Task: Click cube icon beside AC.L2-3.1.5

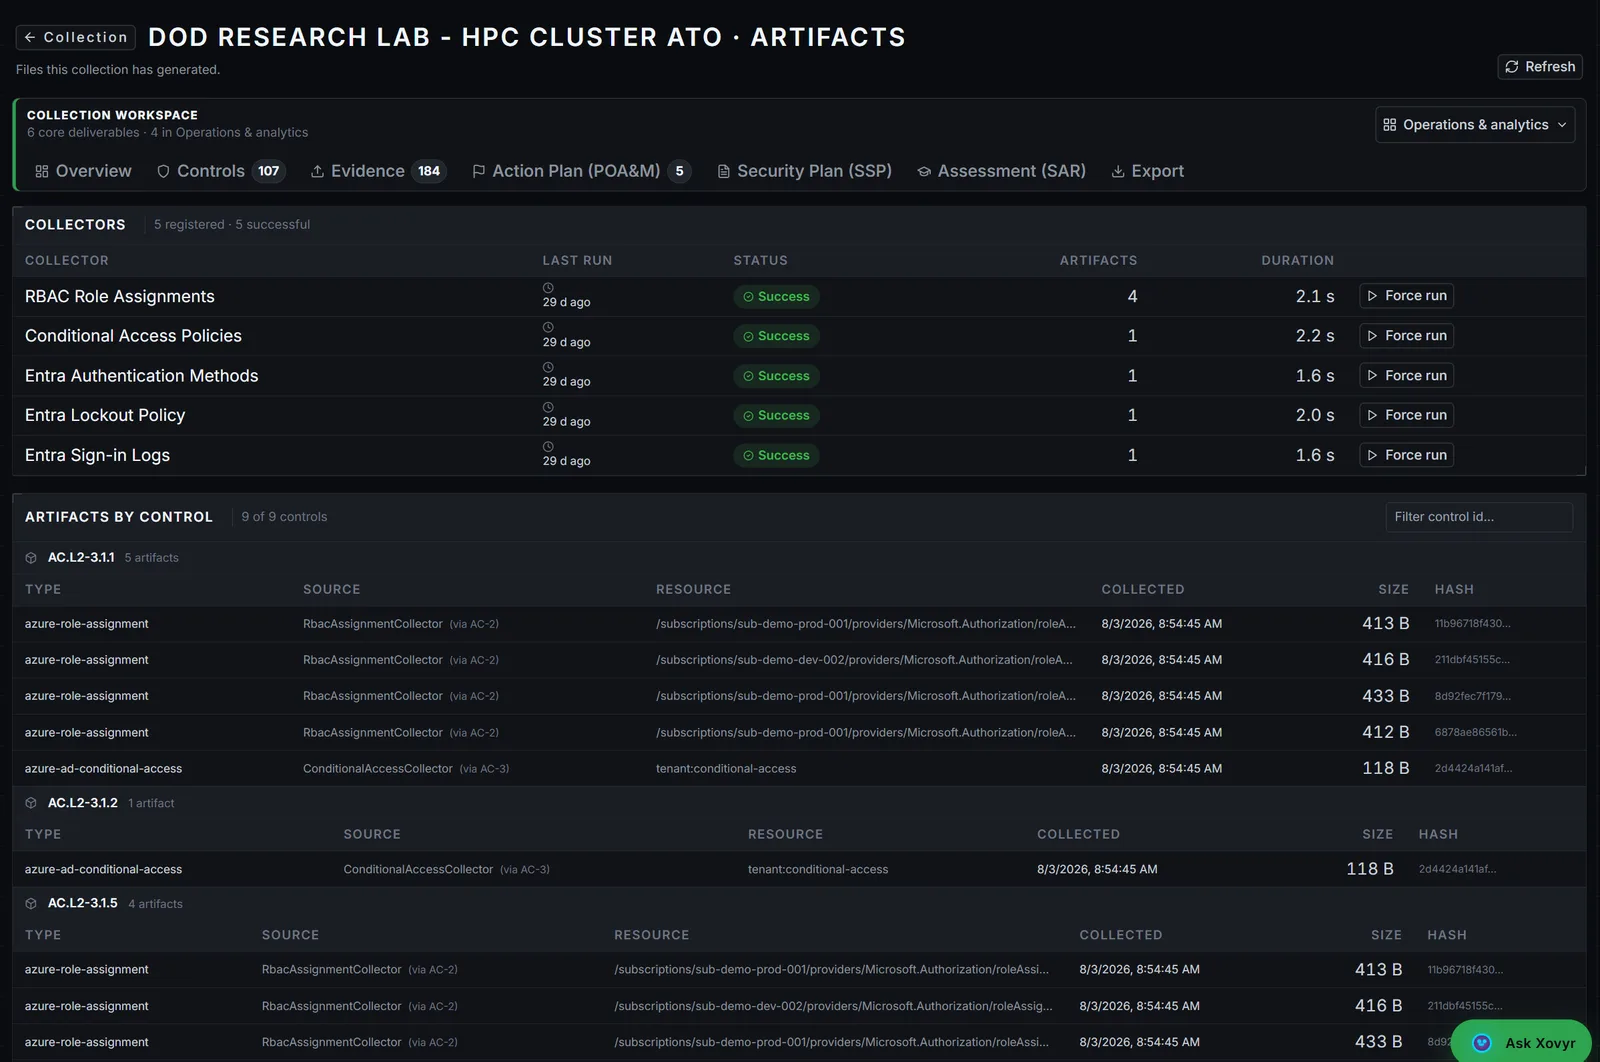Action: pos(31,903)
